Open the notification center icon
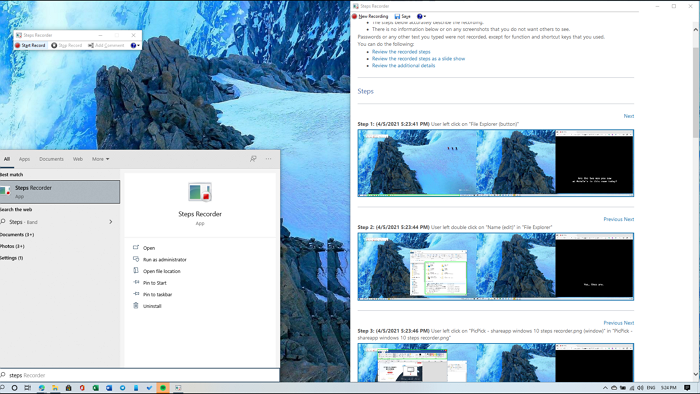Viewport: 700px width, 394px height. pyautogui.click(x=688, y=388)
